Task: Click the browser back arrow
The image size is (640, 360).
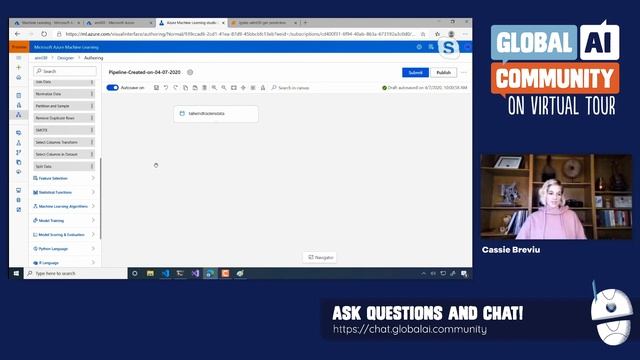Action: (17, 34)
